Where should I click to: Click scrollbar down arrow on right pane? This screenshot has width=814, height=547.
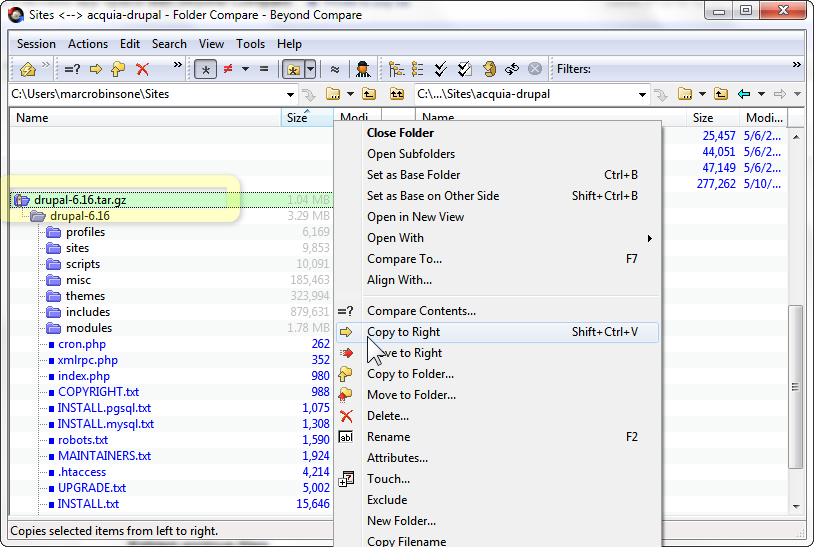coord(796,507)
